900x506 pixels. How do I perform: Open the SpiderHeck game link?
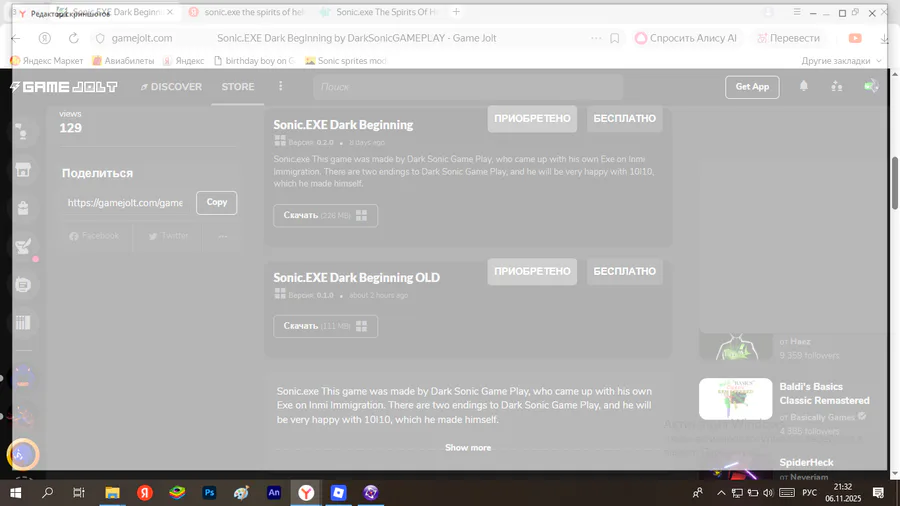[x=806, y=462]
